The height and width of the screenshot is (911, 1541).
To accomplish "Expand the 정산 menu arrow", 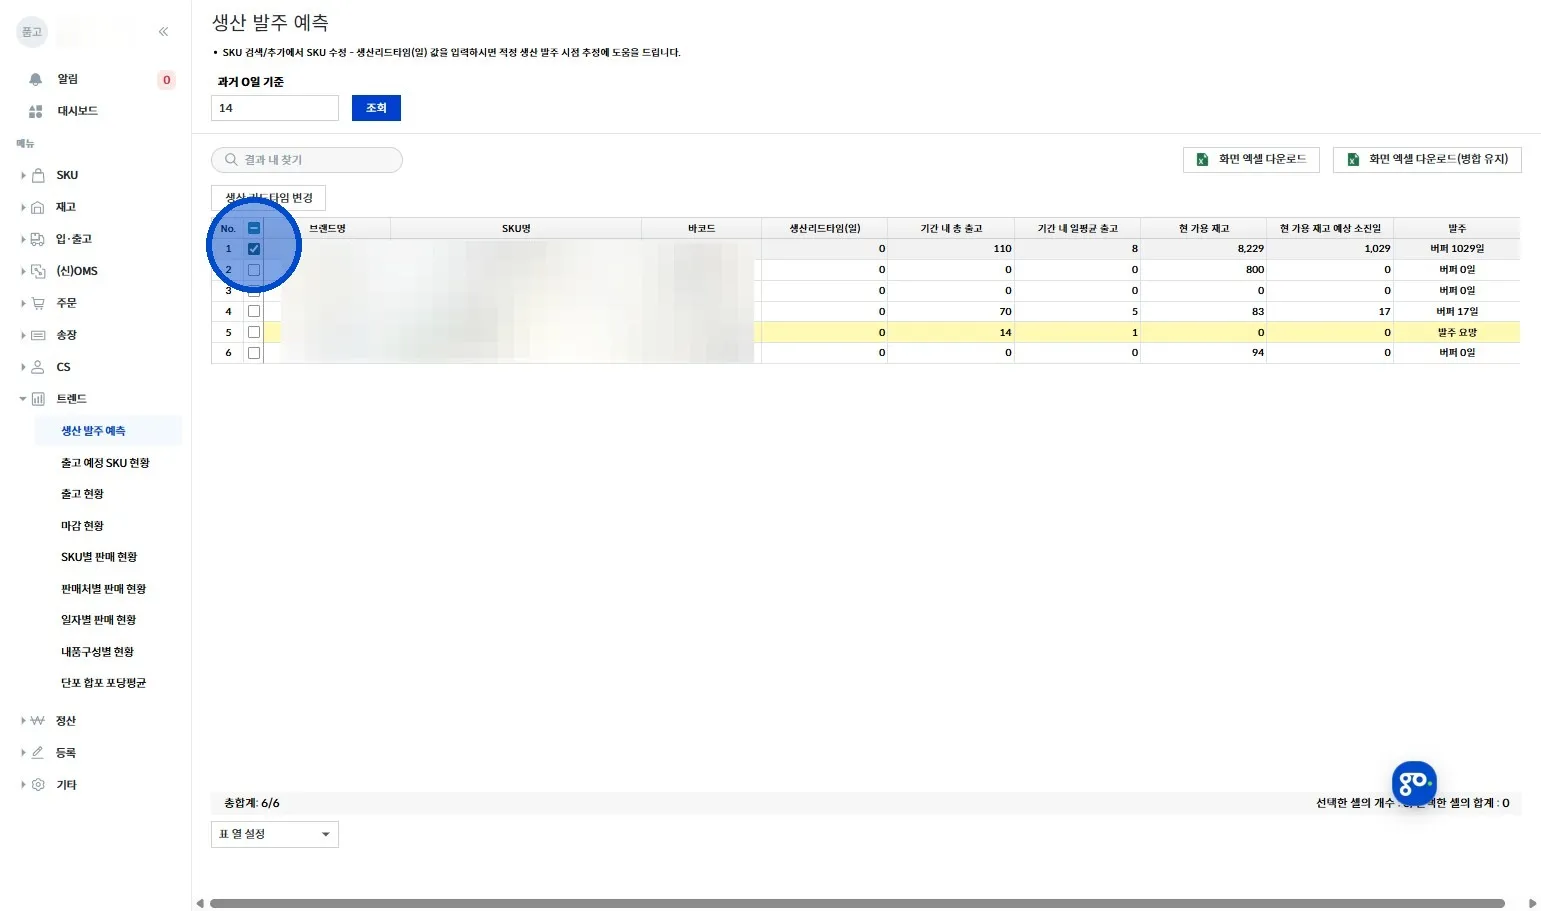I will [23, 721].
